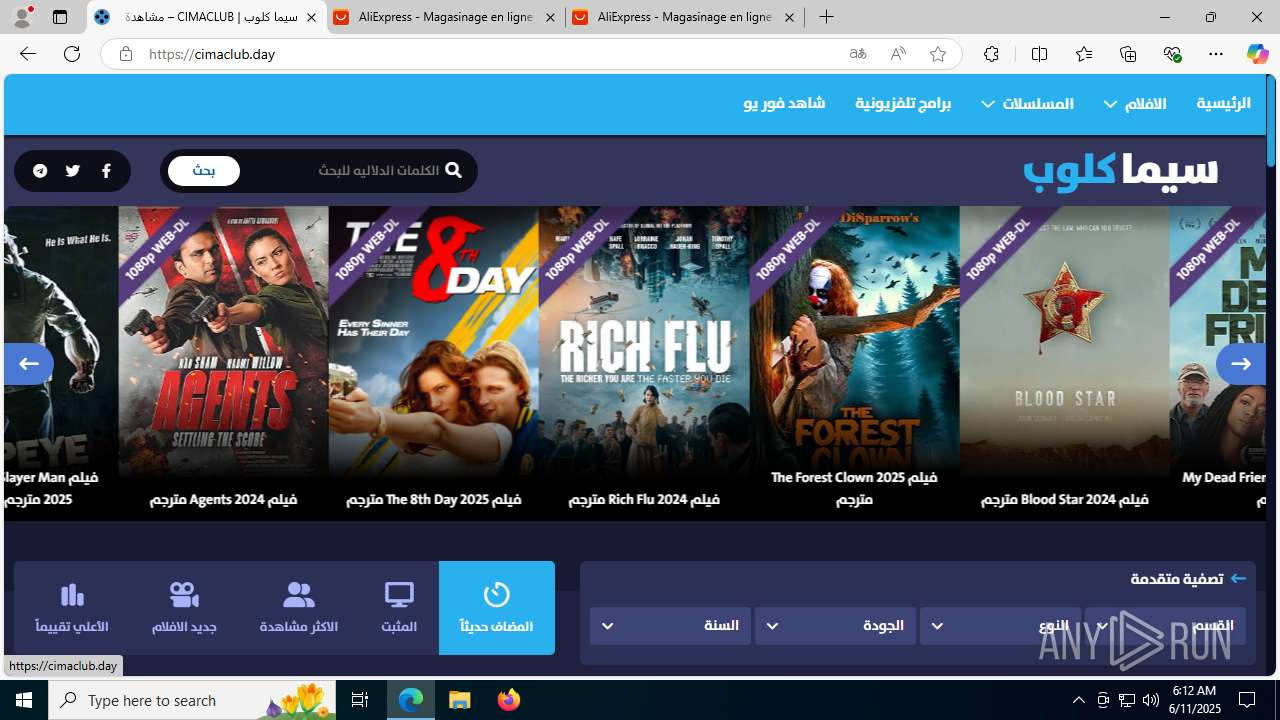Viewport: 1280px width, 720px height.
Task: Select the الاكثر مشاهدة tab
Action: [299, 608]
